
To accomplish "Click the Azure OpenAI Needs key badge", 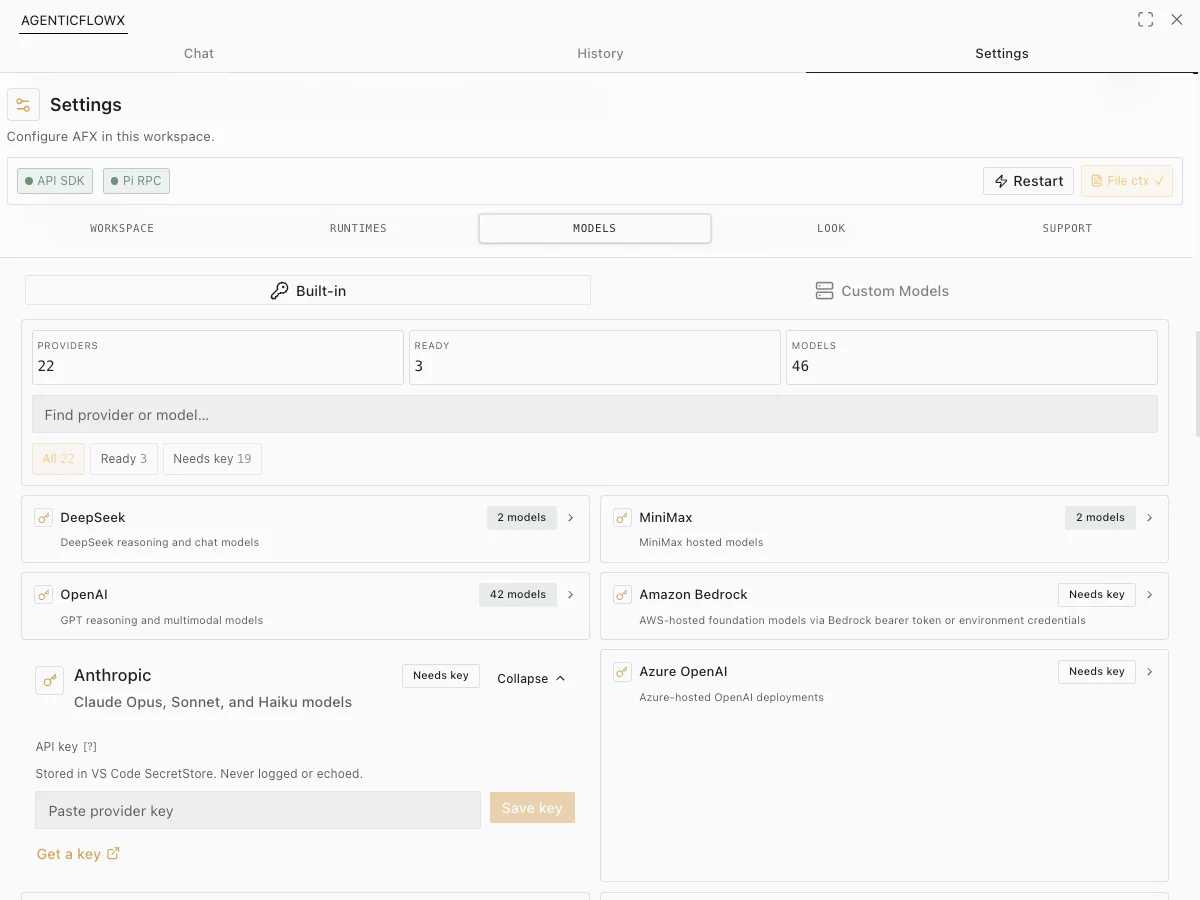I will pyautogui.click(x=1097, y=672).
